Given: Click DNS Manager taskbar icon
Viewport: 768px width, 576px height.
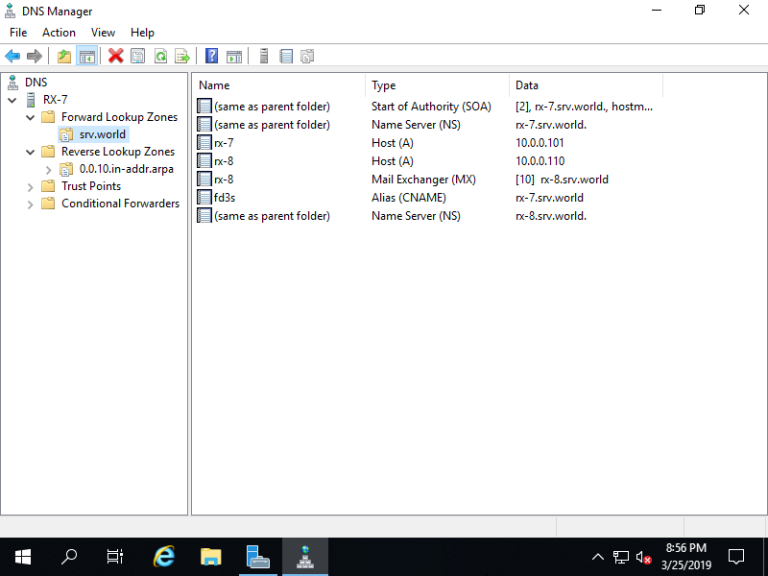Looking at the screenshot, I should coord(305,556).
